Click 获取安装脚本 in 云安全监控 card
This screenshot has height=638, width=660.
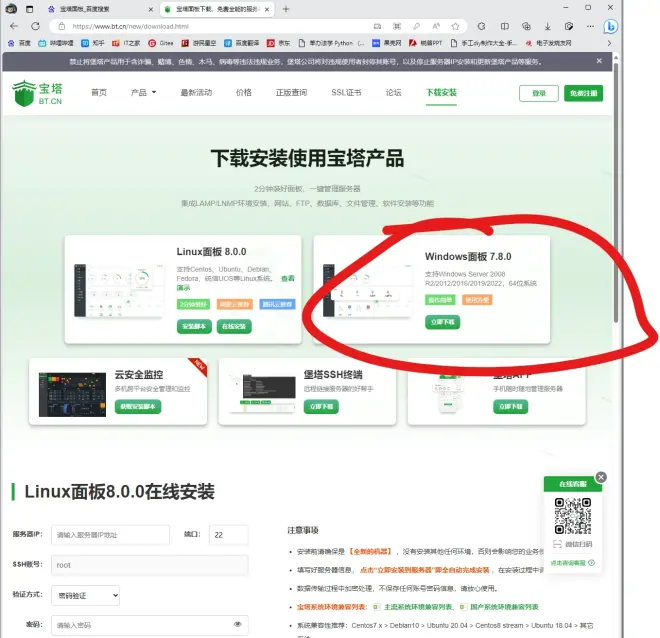pos(138,407)
